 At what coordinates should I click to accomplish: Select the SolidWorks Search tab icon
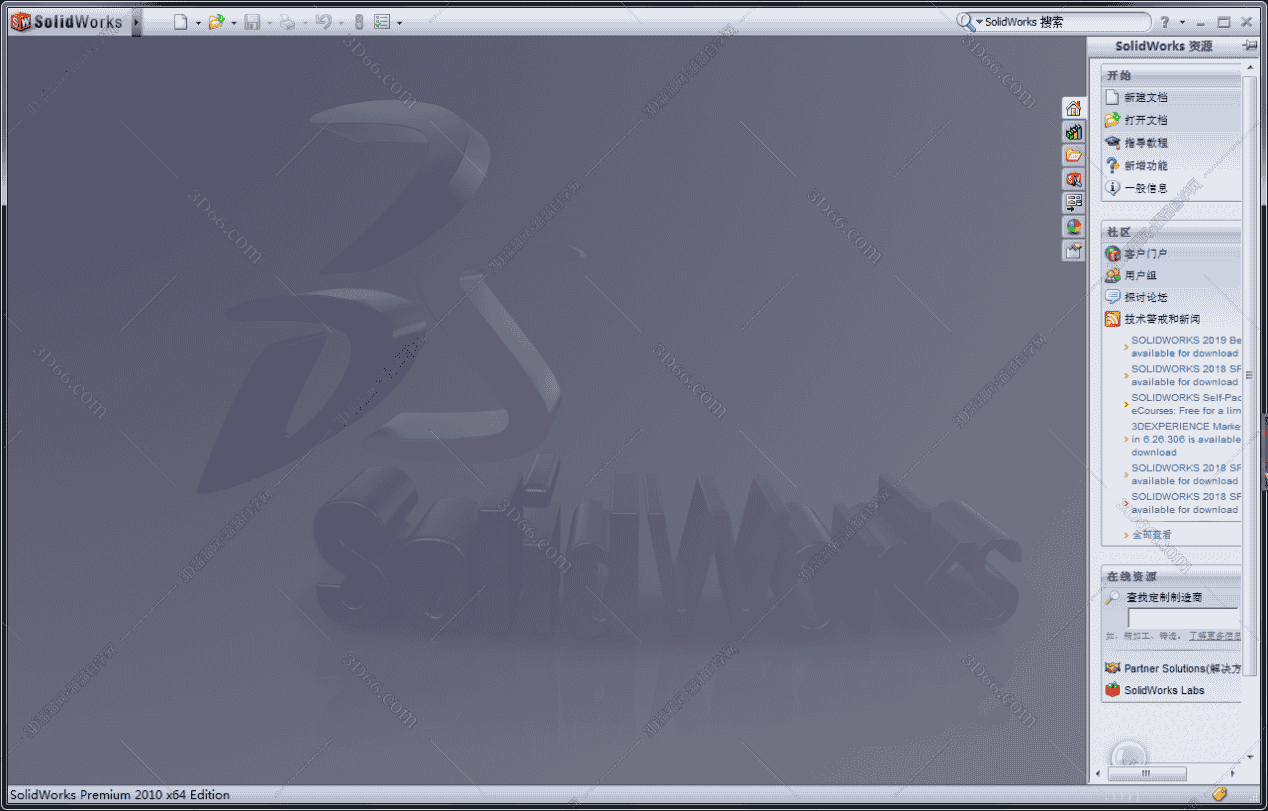1073,179
